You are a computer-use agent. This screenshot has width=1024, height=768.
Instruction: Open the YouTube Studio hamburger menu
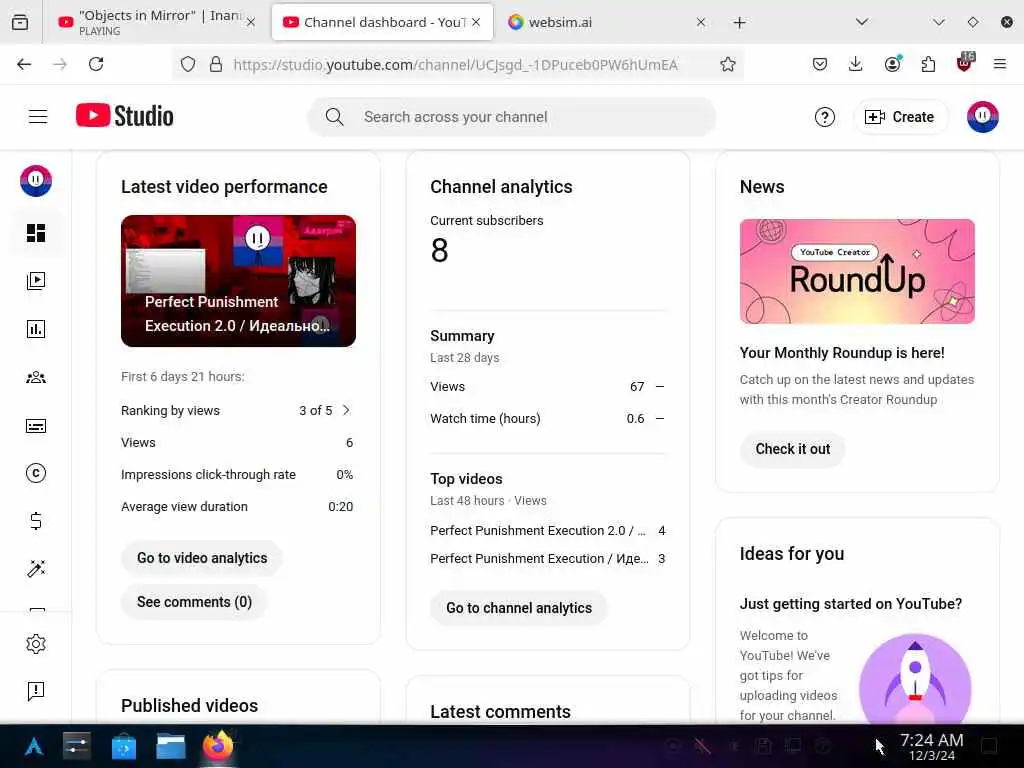click(38, 117)
